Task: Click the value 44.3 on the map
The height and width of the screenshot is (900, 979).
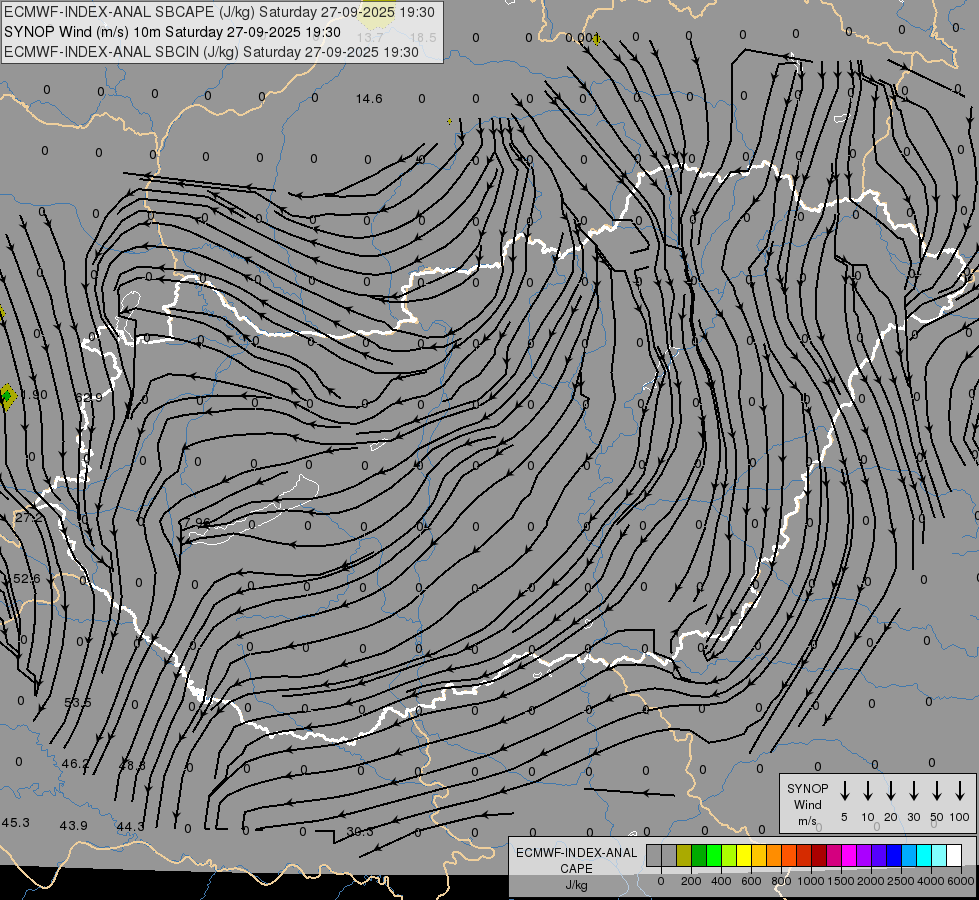Action: [x=130, y=826]
